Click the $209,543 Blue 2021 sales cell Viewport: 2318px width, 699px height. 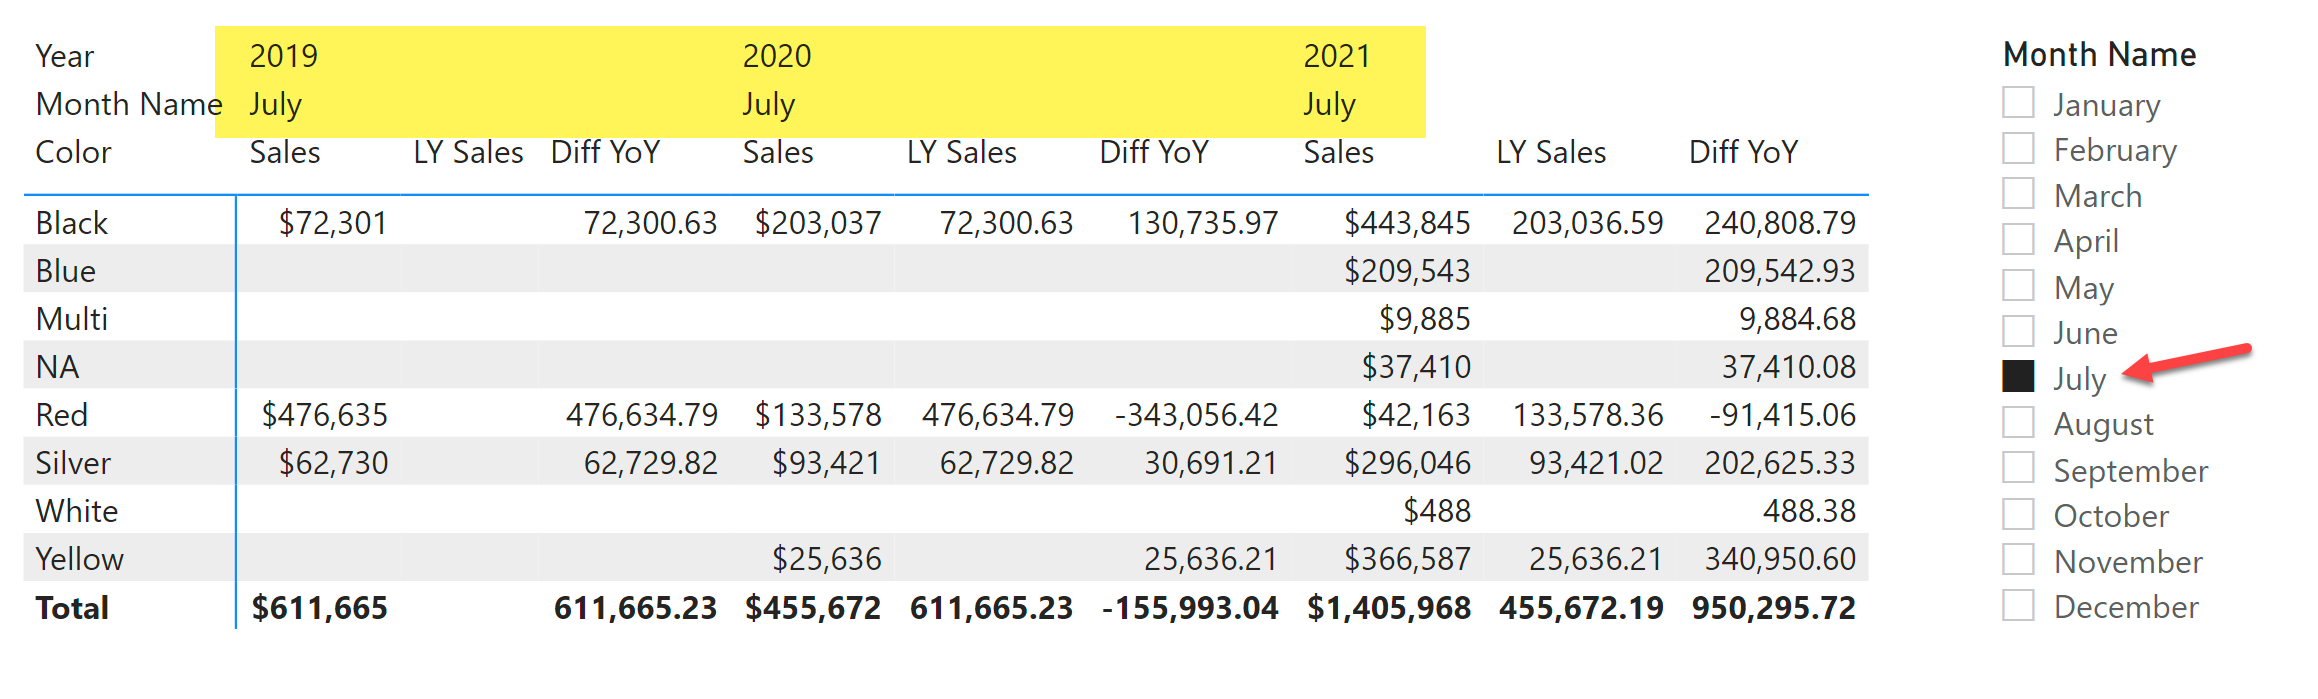coord(1407,271)
